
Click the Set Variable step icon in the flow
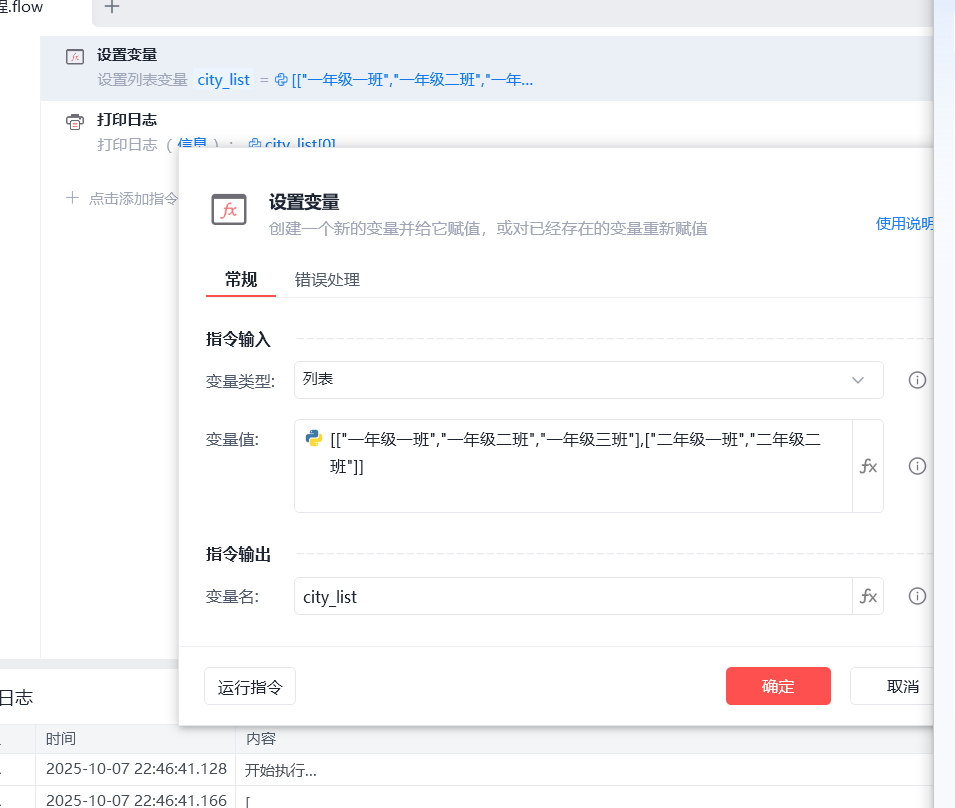(75, 57)
